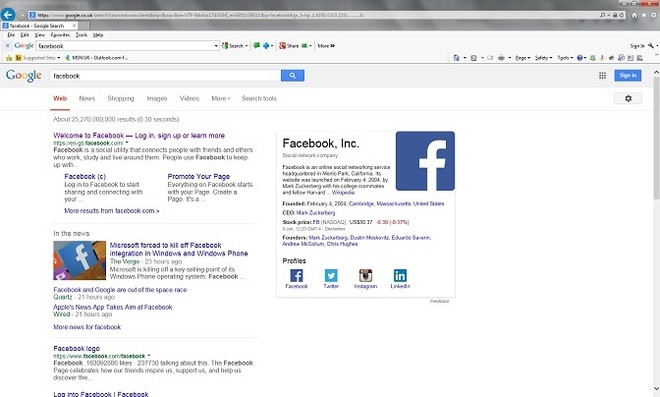Image resolution: width=660 pixels, height=397 pixels.
Task: Open Instagram profile icon in knowledge panel
Action: pyautogui.click(x=365, y=276)
